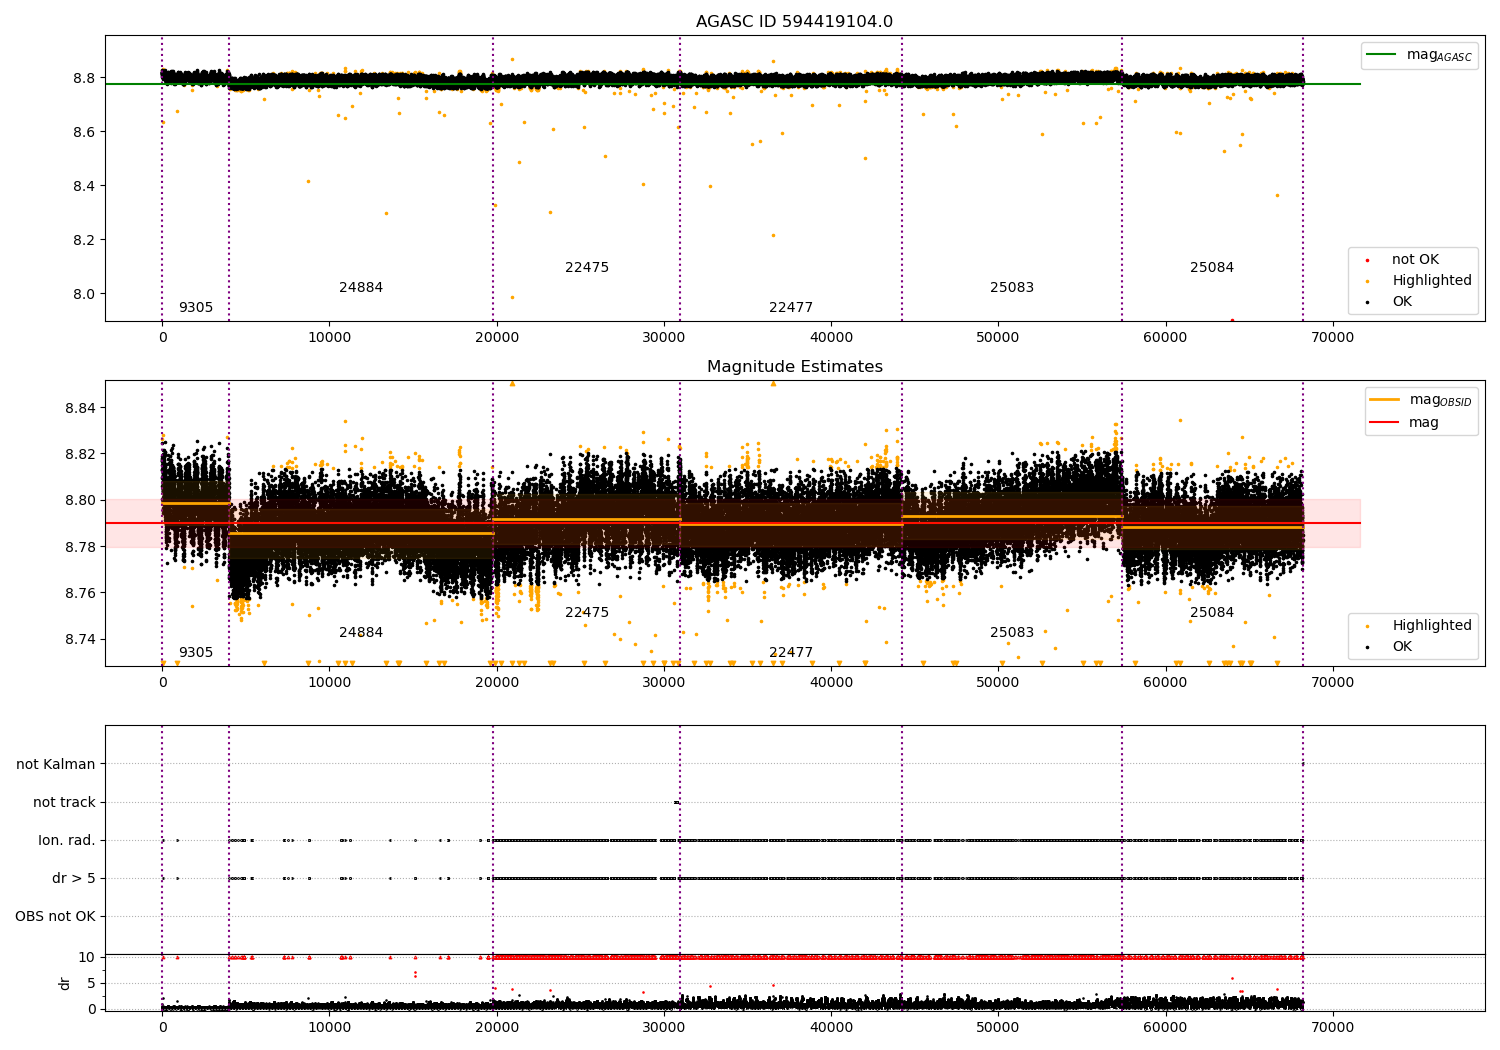Screen dimensions: 1500x1050
Task: Click the 8.84 tick on middle y-axis
Action: coord(80,408)
